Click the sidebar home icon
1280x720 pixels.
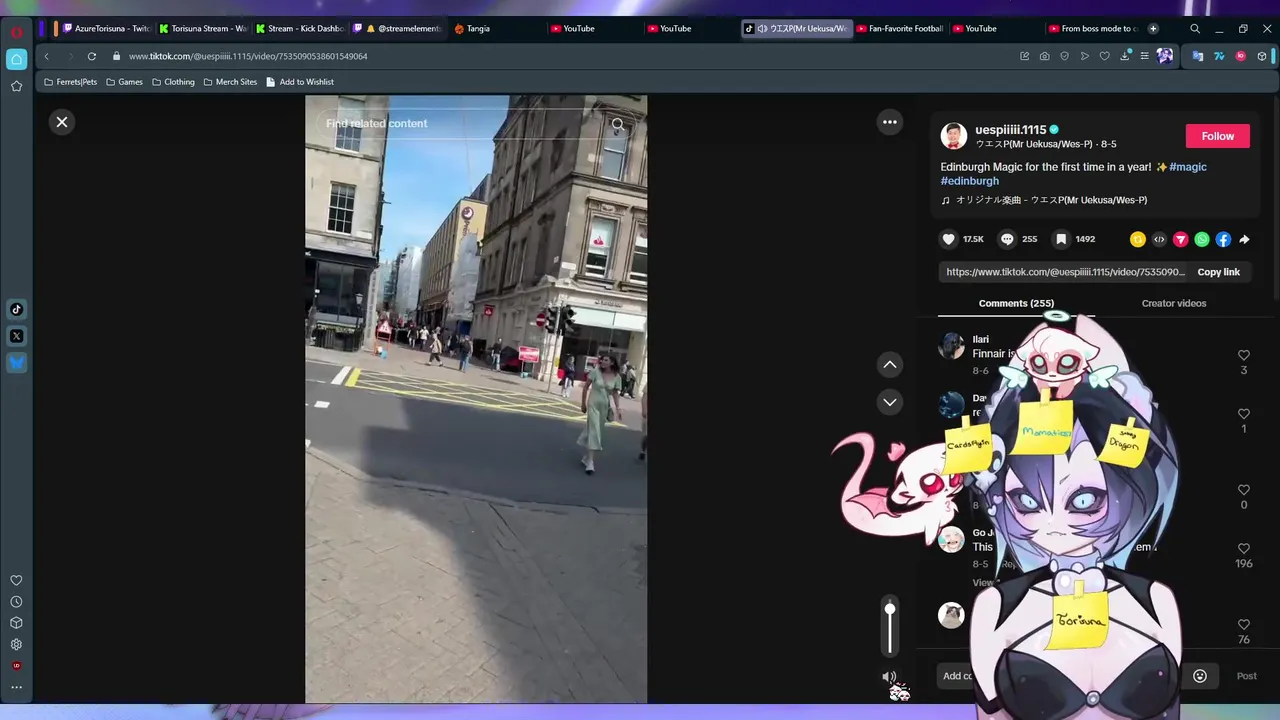click(16, 59)
